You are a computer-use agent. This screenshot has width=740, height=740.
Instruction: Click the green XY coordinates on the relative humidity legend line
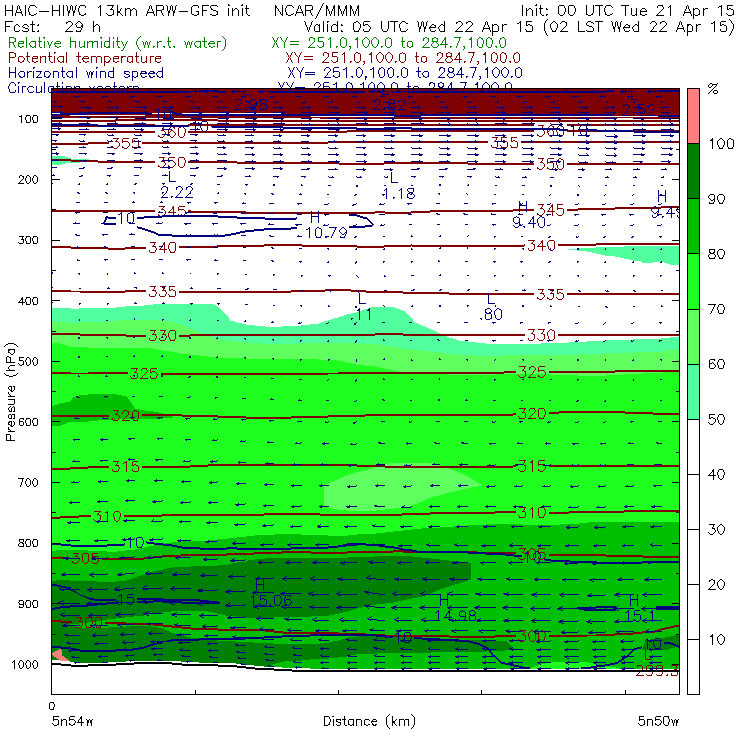(389, 43)
